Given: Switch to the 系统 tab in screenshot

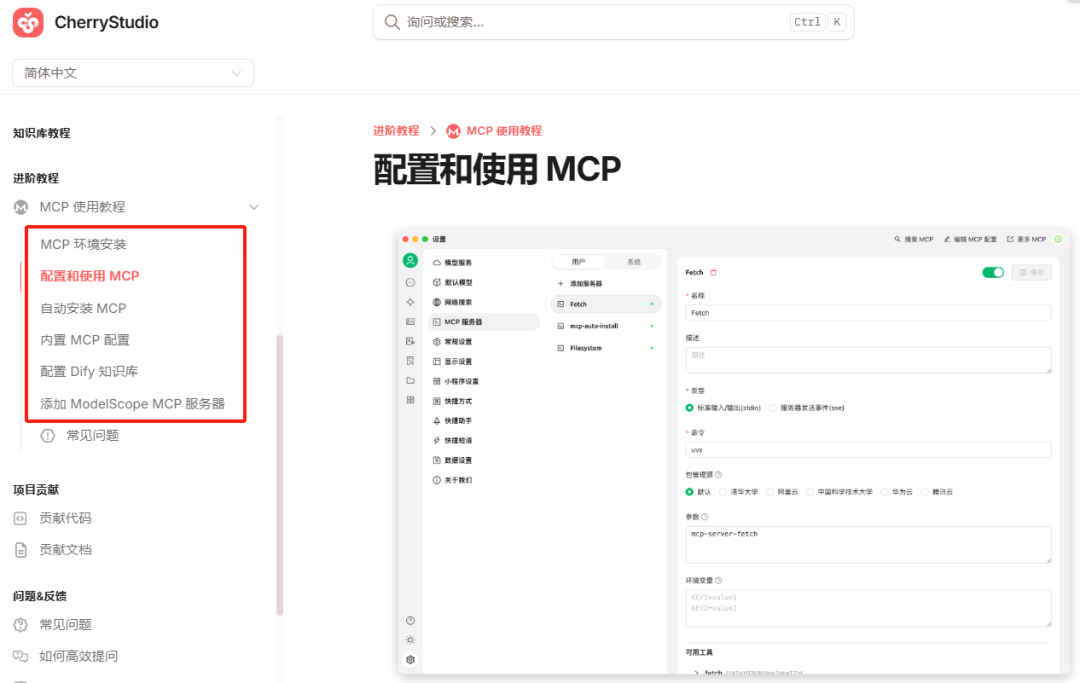Looking at the screenshot, I should [x=634, y=262].
